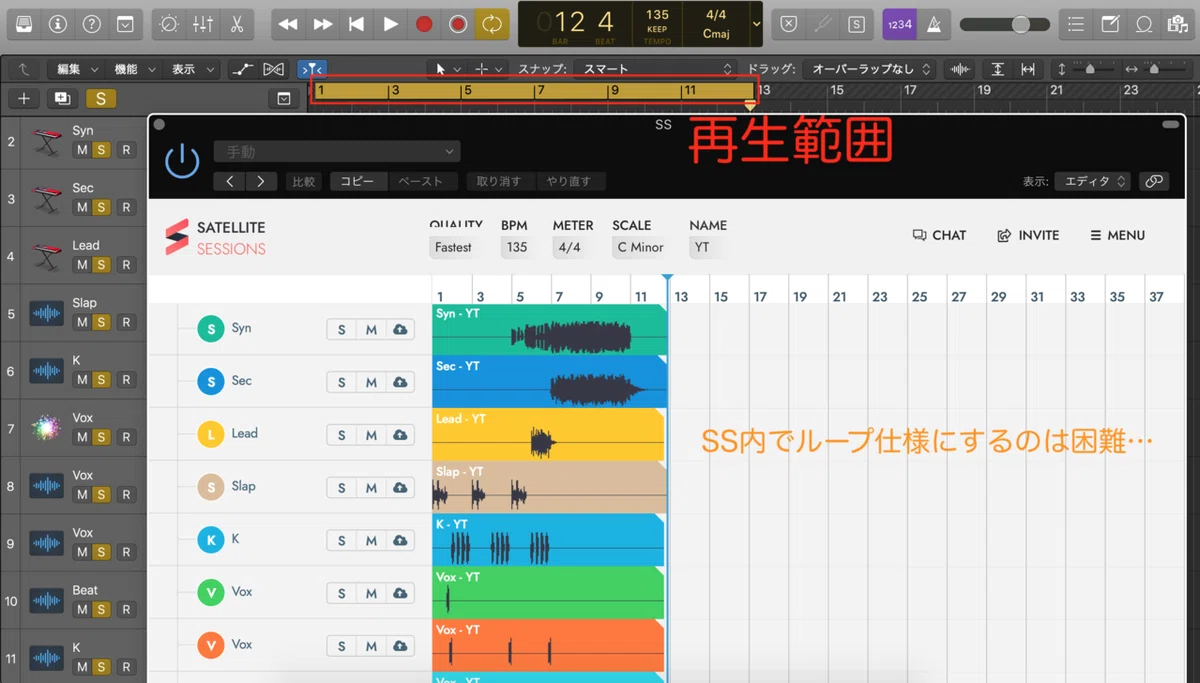Image resolution: width=1200 pixels, height=683 pixels.
Task: Click the add track plus button
Action: [24, 98]
